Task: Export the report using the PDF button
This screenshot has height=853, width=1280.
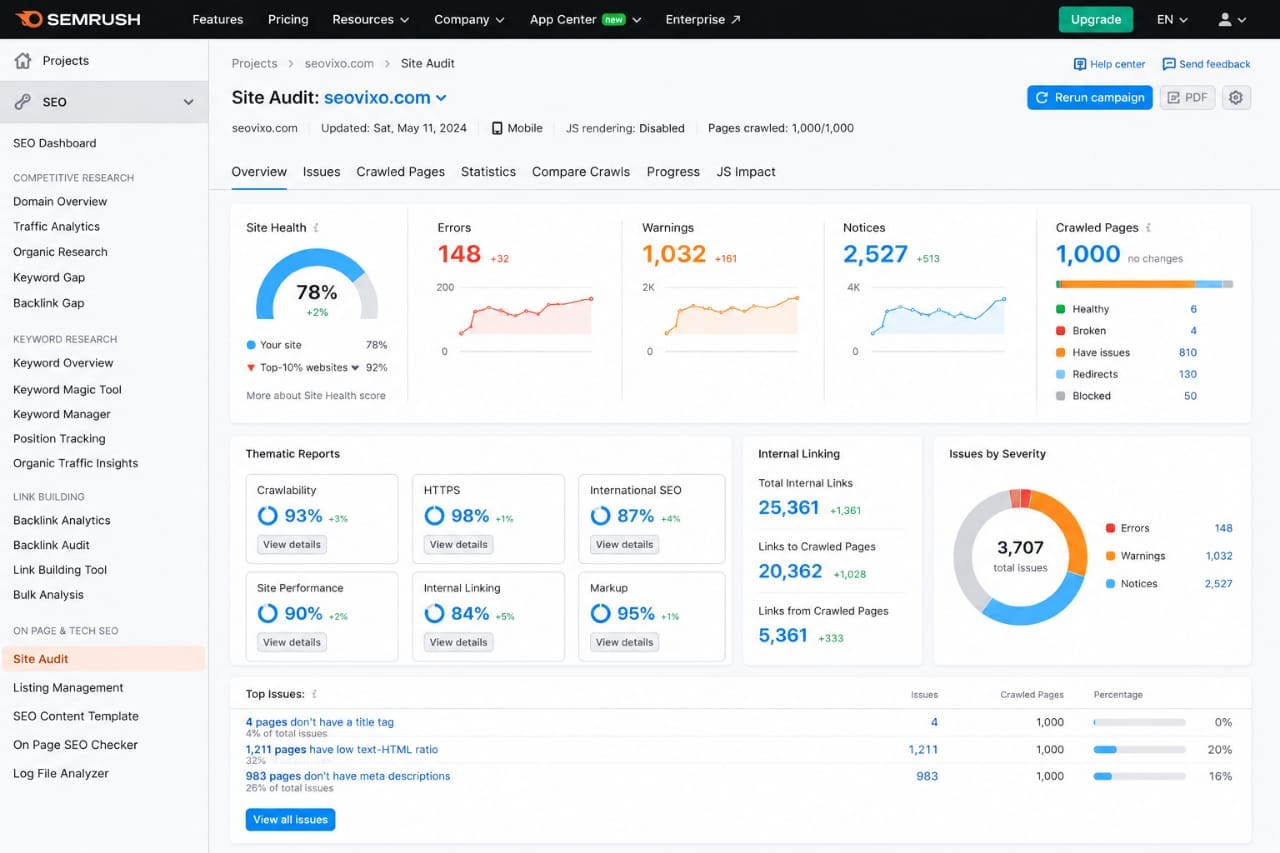Action: [x=1187, y=98]
